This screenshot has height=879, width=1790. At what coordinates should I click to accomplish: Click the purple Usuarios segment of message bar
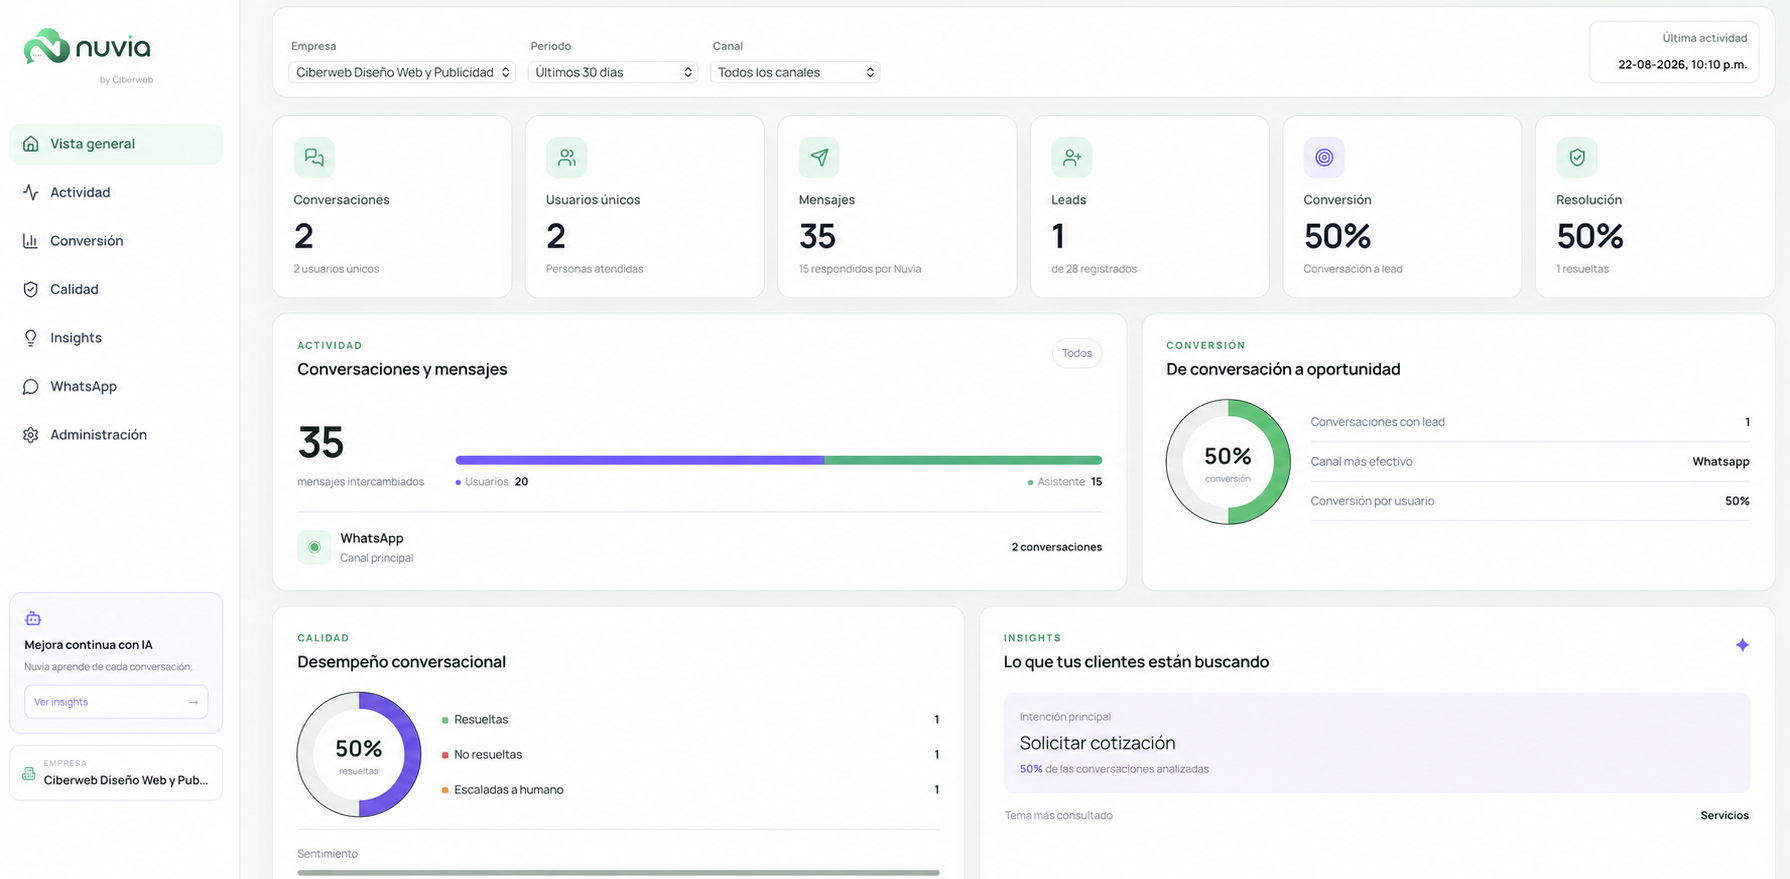click(x=640, y=460)
